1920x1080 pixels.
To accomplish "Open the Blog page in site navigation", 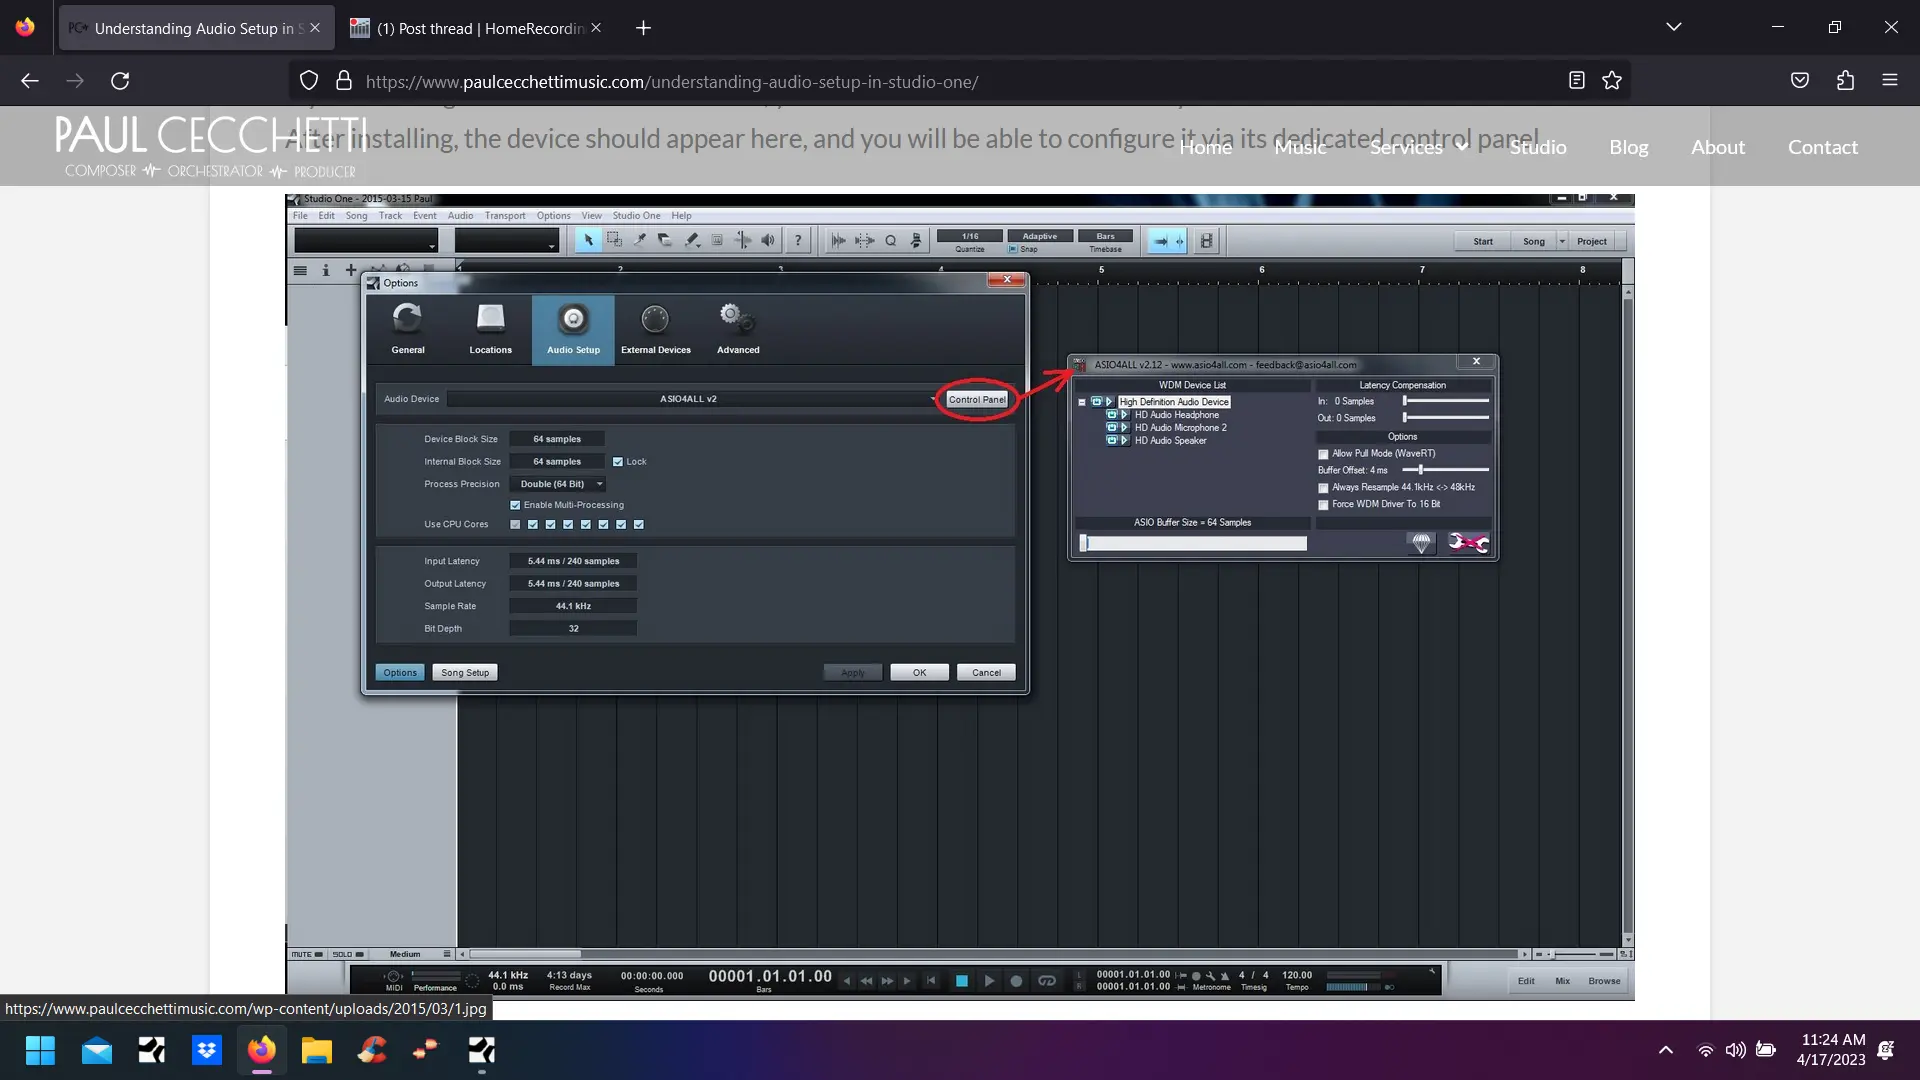I will click(x=1628, y=147).
